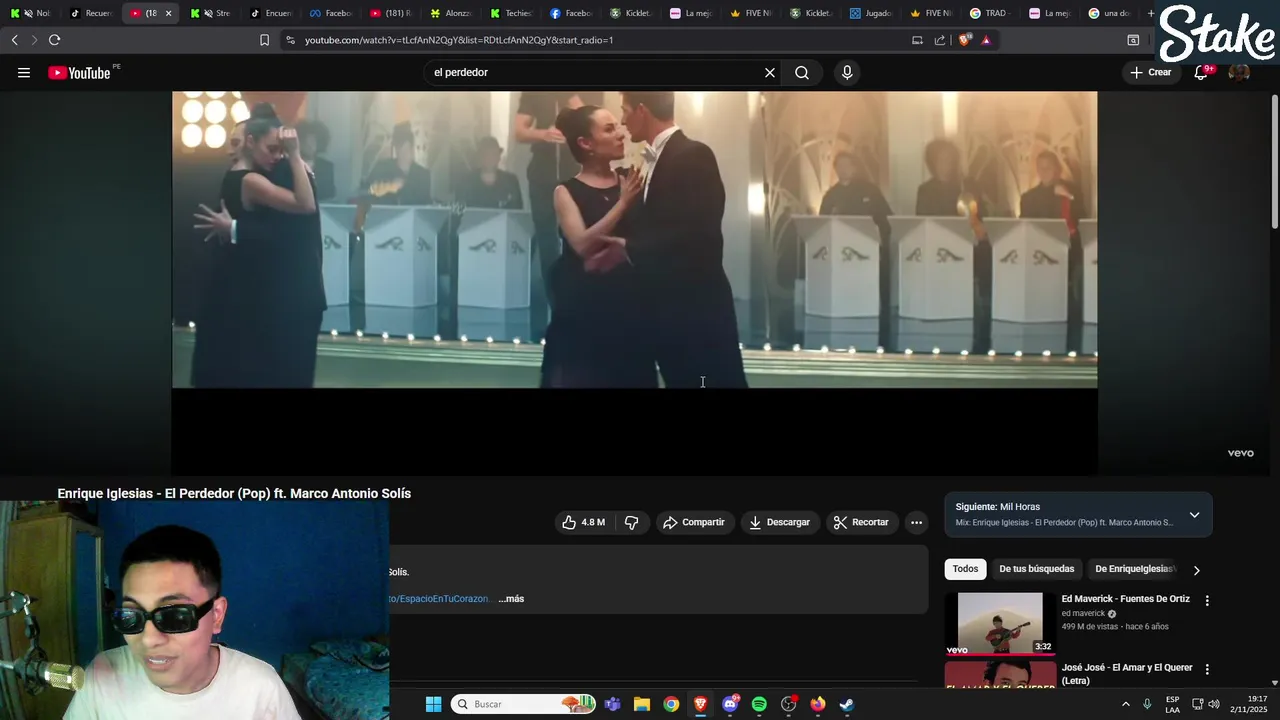
Task: Click the vevo watermark on the video
Action: 1240,453
